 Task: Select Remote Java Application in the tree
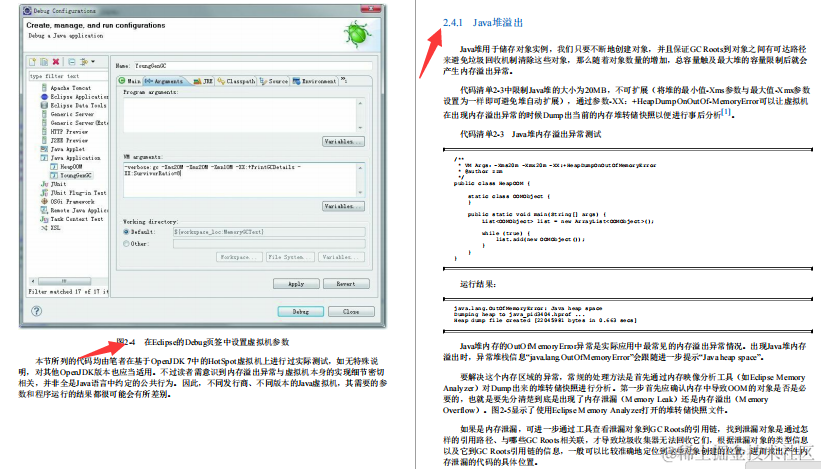pos(74,210)
